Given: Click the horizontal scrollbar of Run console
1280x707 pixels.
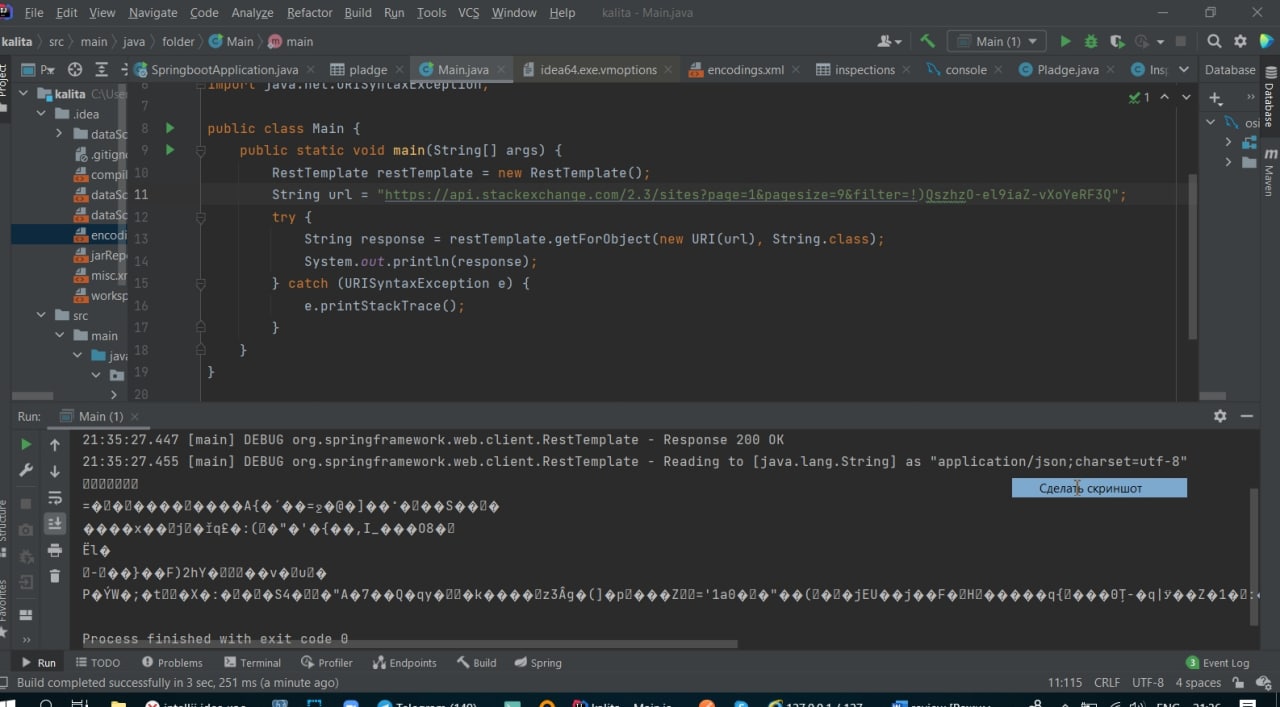Looking at the screenshot, I should tap(409, 644).
